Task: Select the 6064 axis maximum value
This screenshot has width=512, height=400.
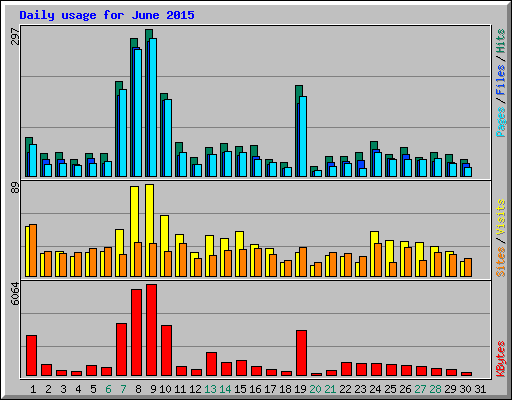Action: pyautogui.click(x=15, y=294)
